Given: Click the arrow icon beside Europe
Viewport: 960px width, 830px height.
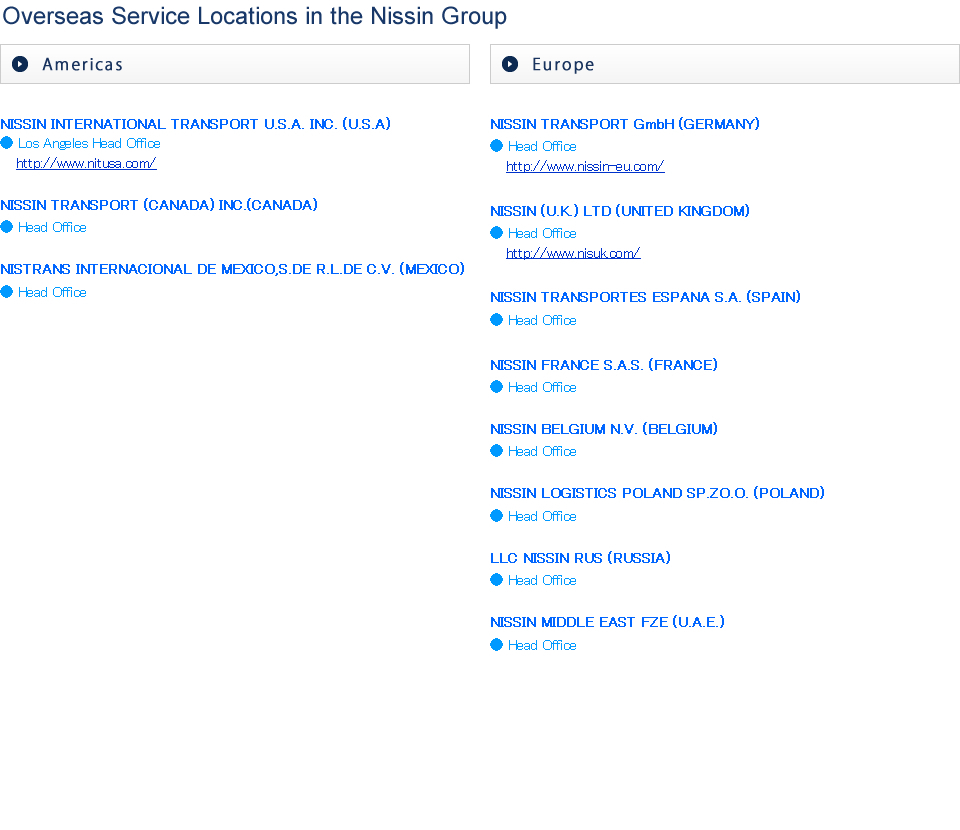Looking at the screenshot, I should click(x=510, y=64).
